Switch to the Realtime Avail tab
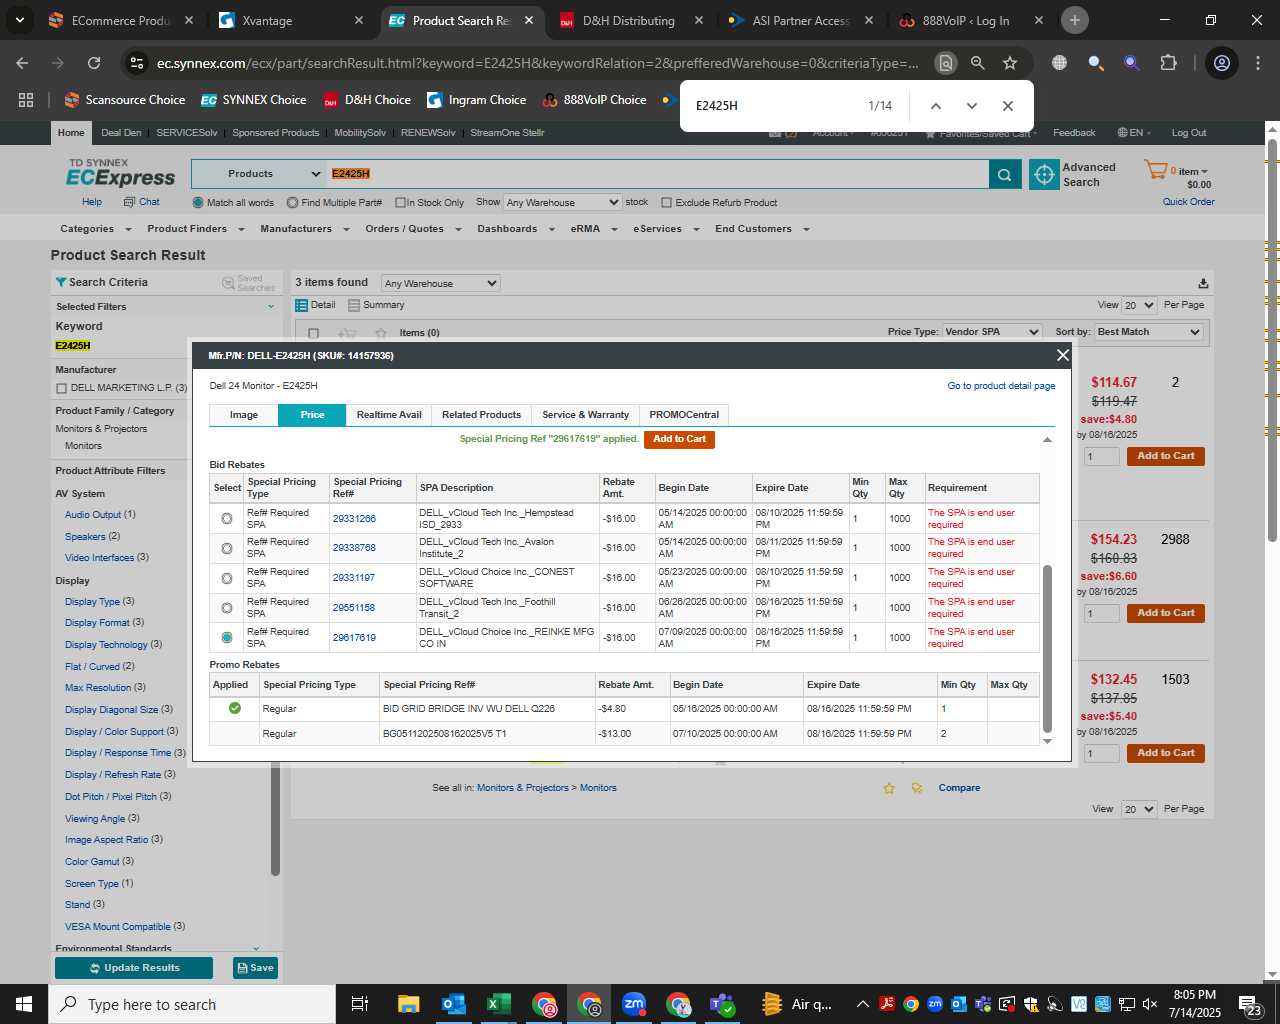The image size is (1280, 1024). click(x=389, y=415)
